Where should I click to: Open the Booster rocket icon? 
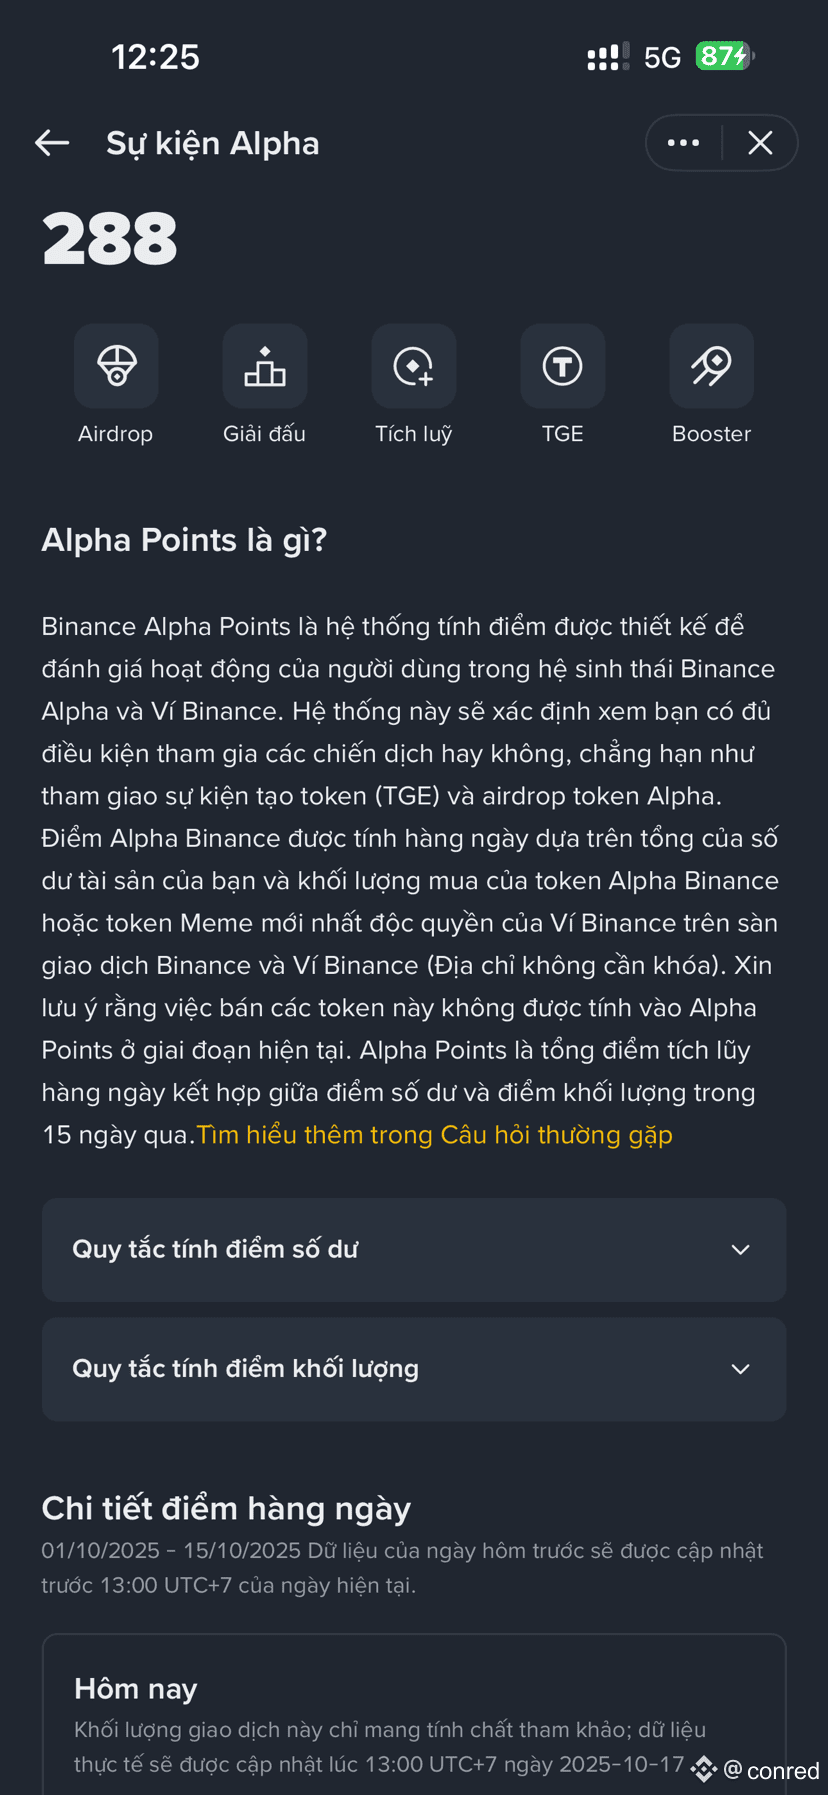click(712, 366)
